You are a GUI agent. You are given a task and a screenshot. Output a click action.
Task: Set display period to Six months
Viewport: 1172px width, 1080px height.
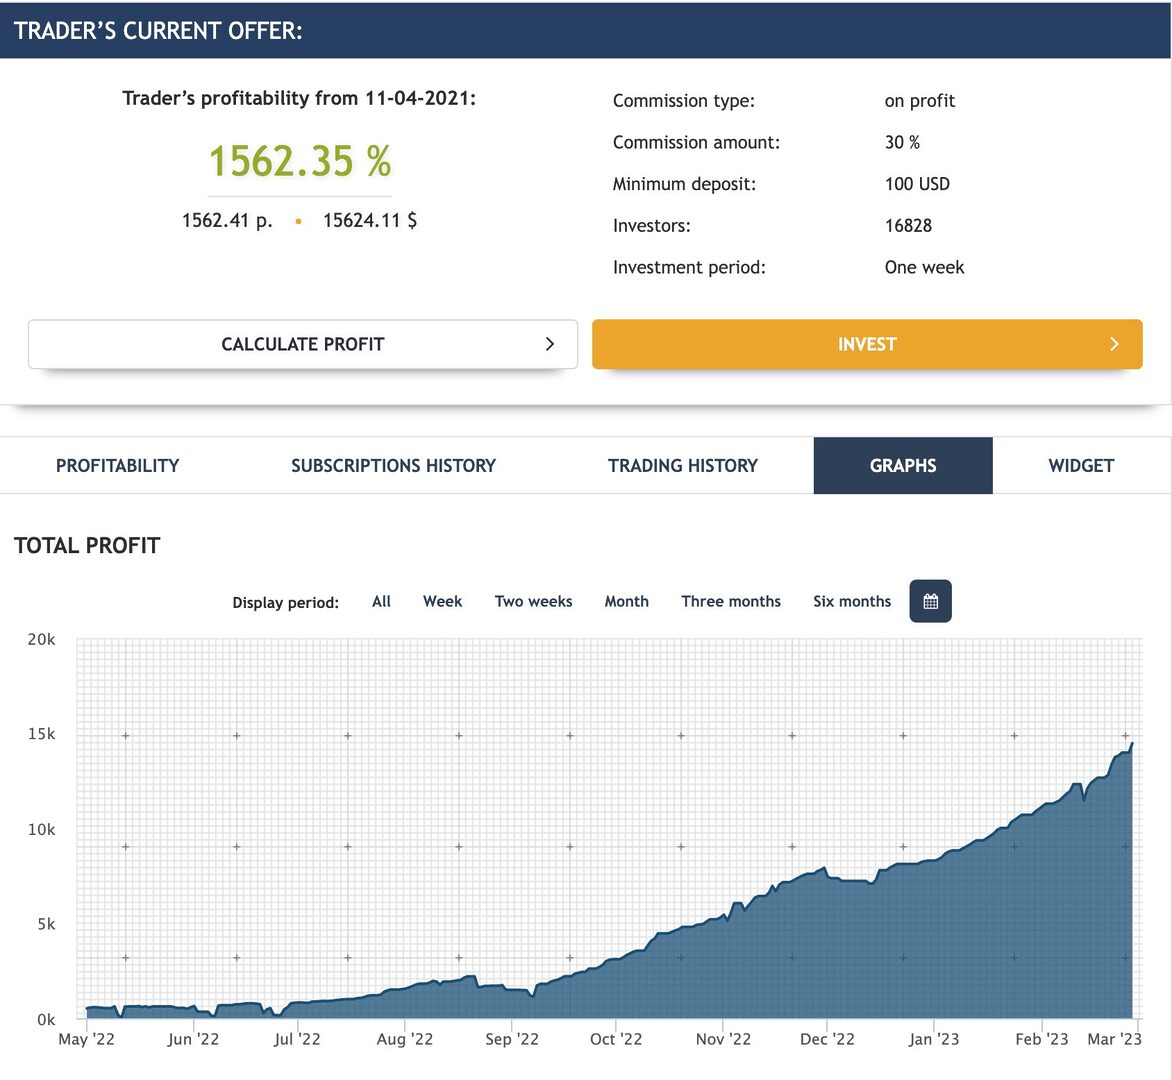pyautogui.click(x=852, y=602)
